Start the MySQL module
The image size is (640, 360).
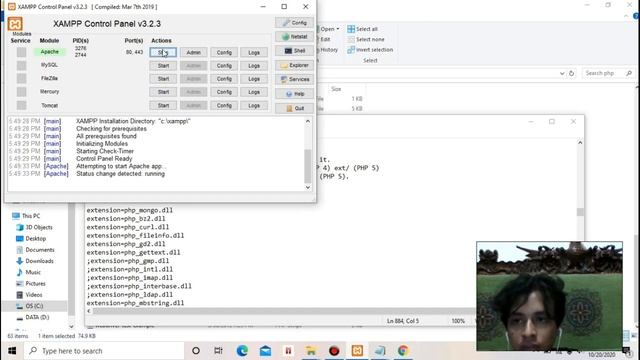pos(163,66)
